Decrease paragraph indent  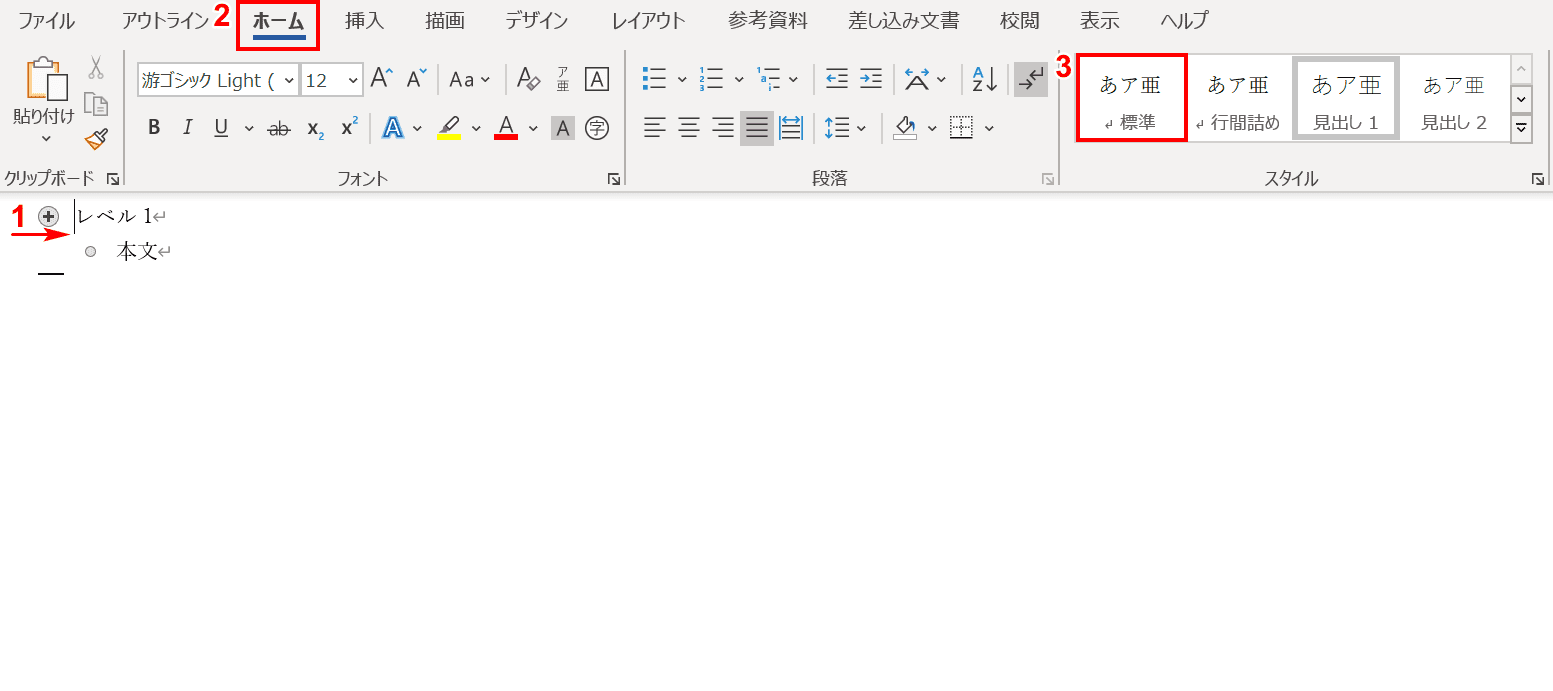[x=837, y=79]
